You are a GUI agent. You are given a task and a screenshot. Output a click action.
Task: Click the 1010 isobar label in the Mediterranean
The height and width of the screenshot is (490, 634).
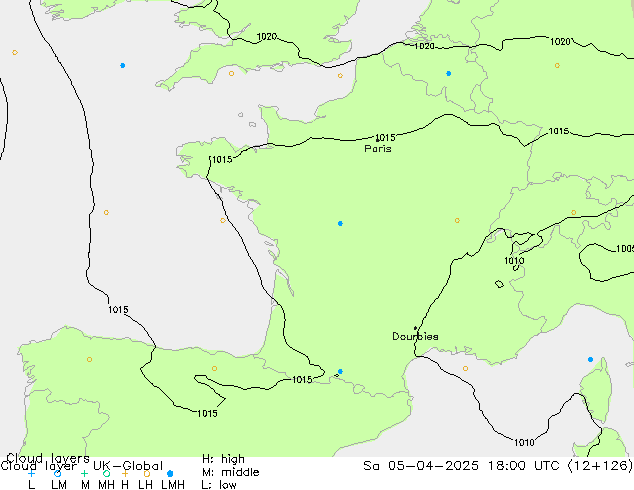(x=524, y=443)
